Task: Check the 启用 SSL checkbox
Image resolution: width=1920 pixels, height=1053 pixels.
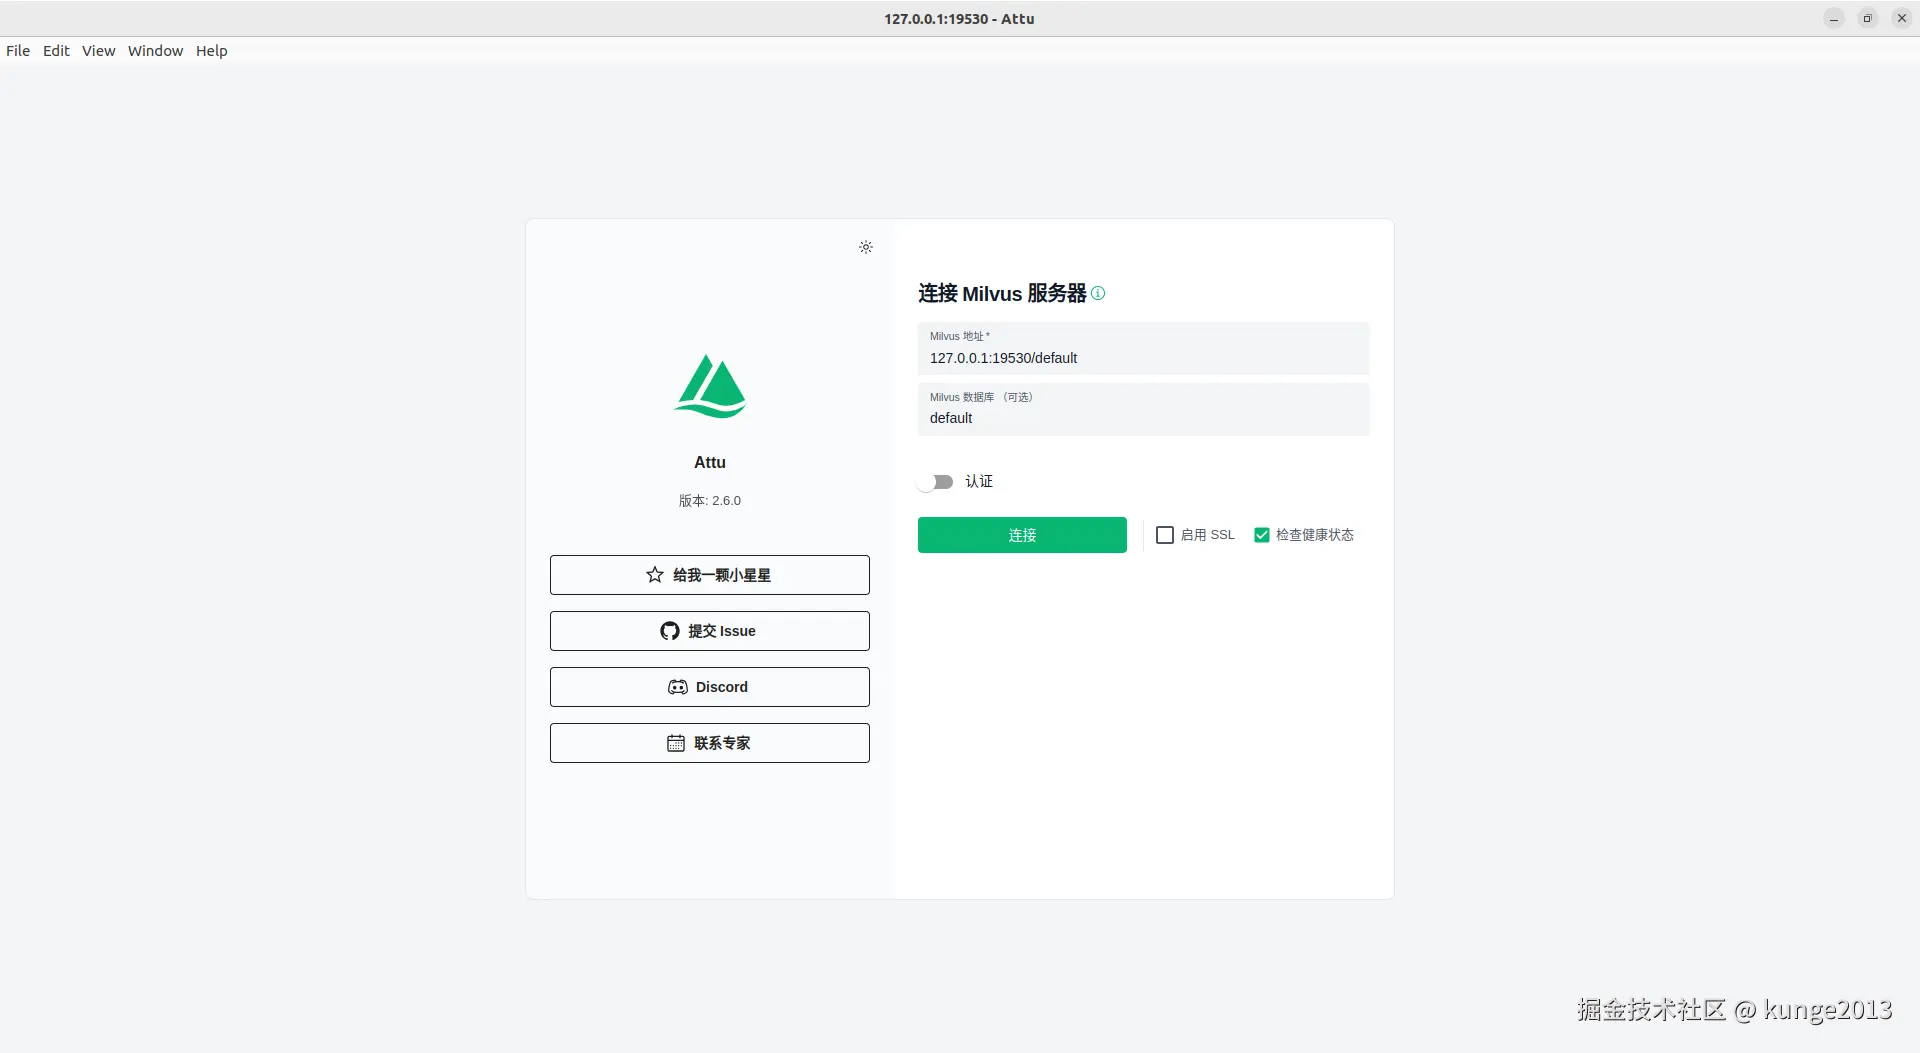Action: (1164, 535)
